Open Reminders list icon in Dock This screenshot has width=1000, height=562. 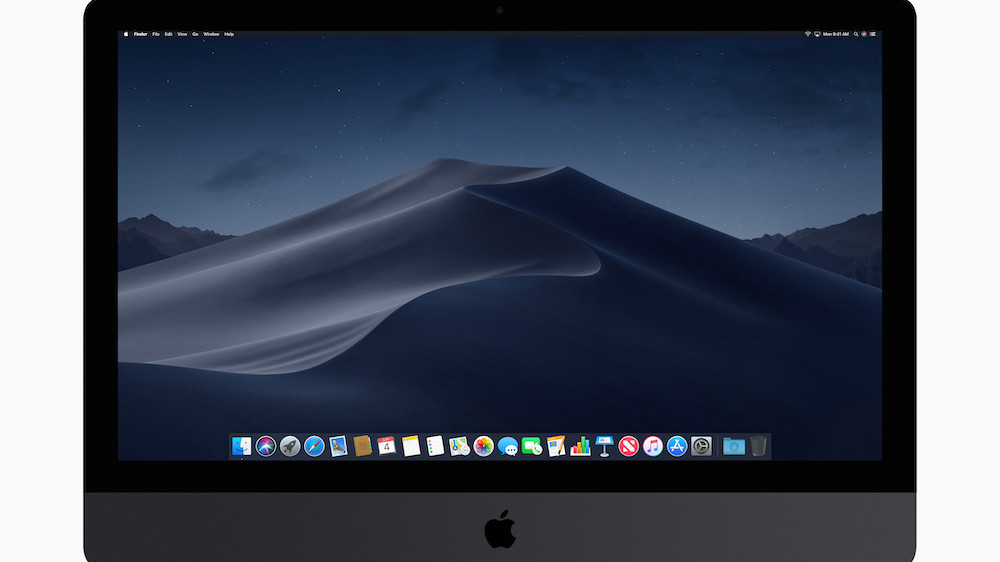[x=435, y=446]
